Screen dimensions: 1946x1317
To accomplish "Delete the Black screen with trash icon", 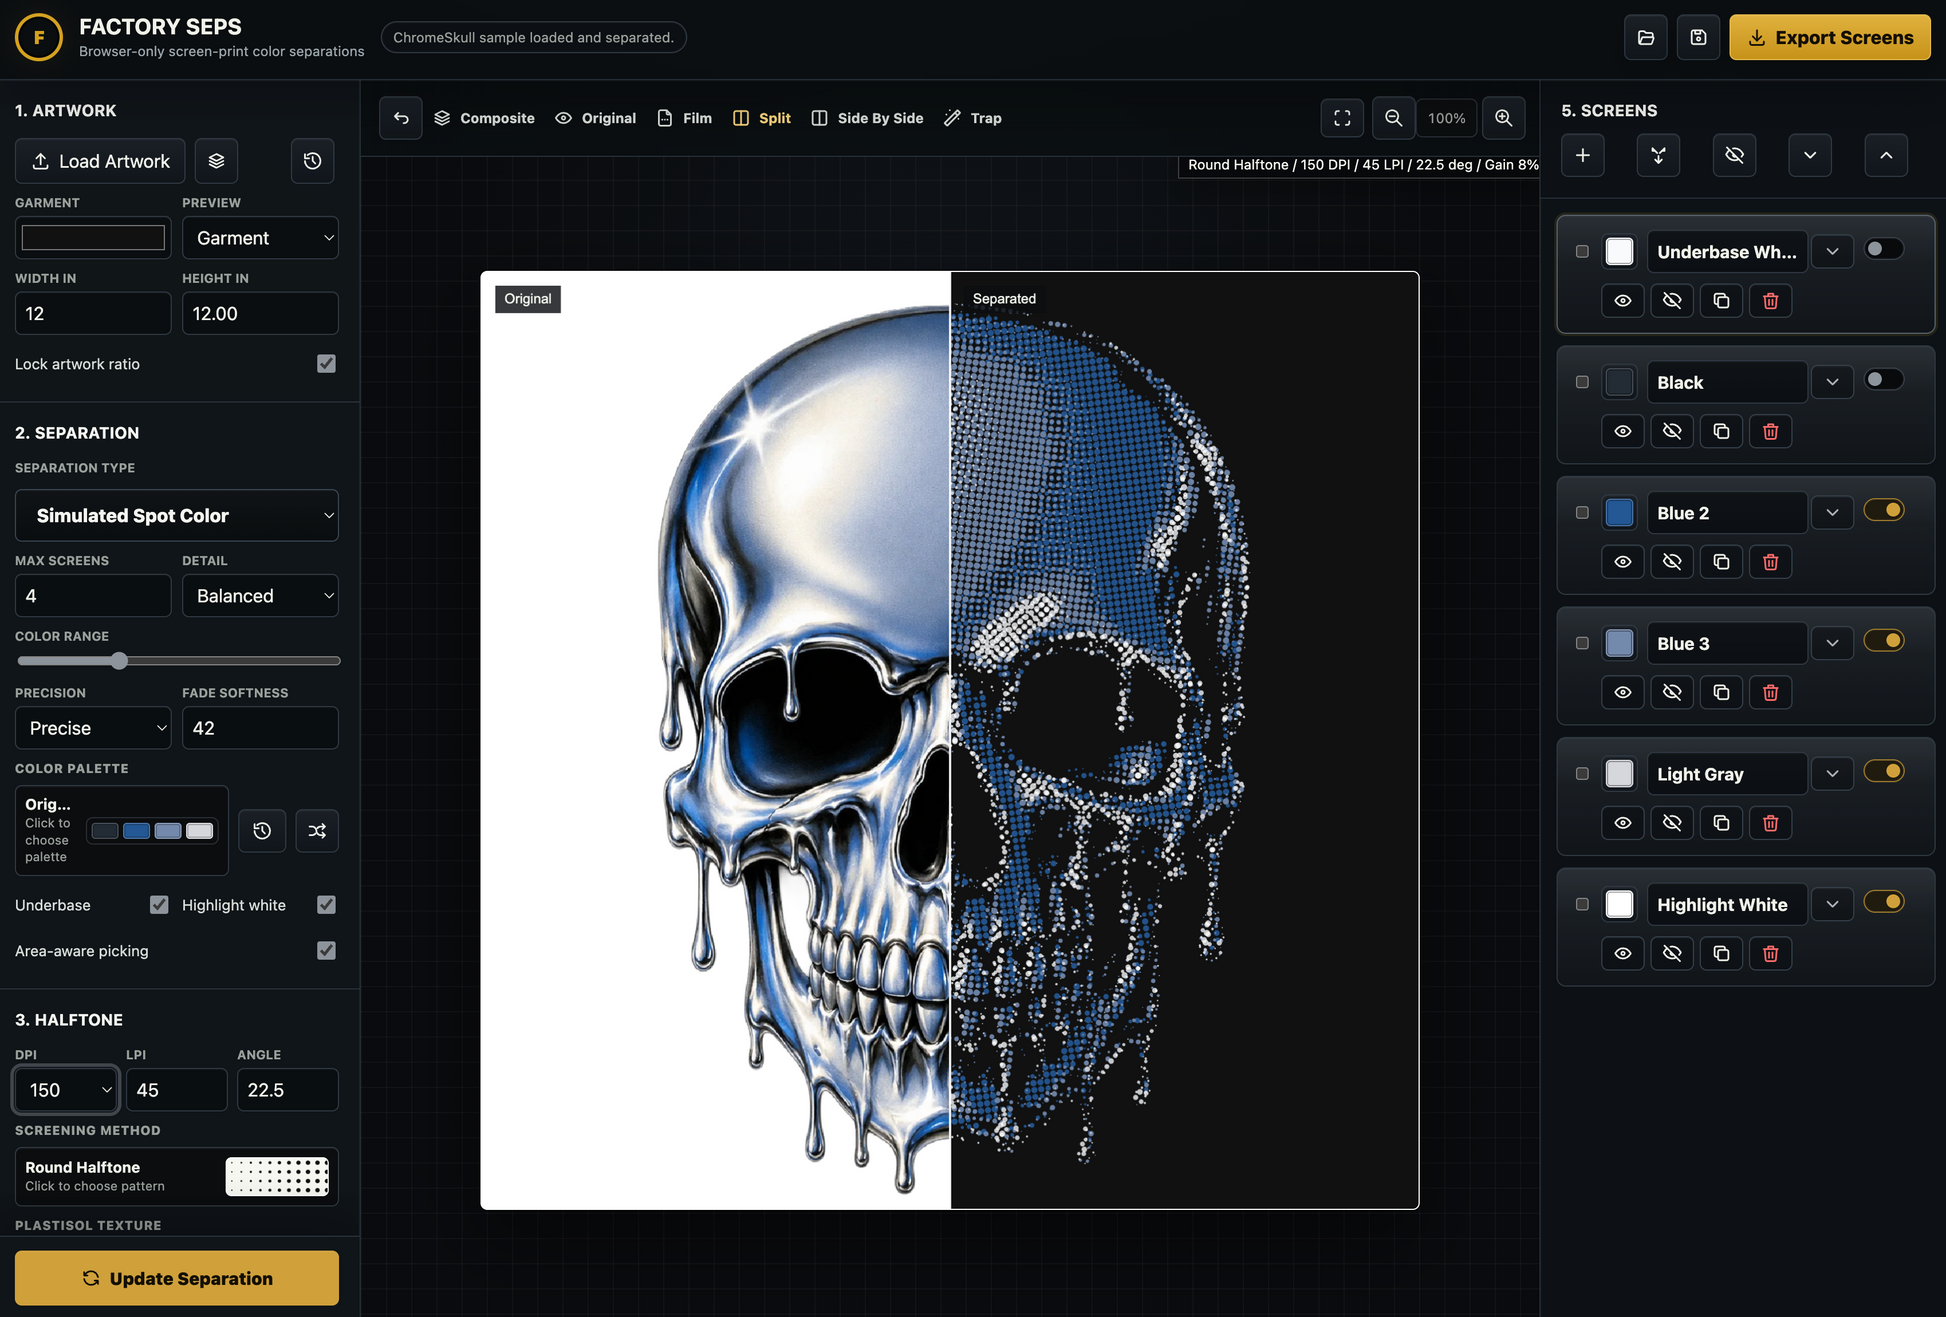I will pyautogui.click(x=1770, y=432).
